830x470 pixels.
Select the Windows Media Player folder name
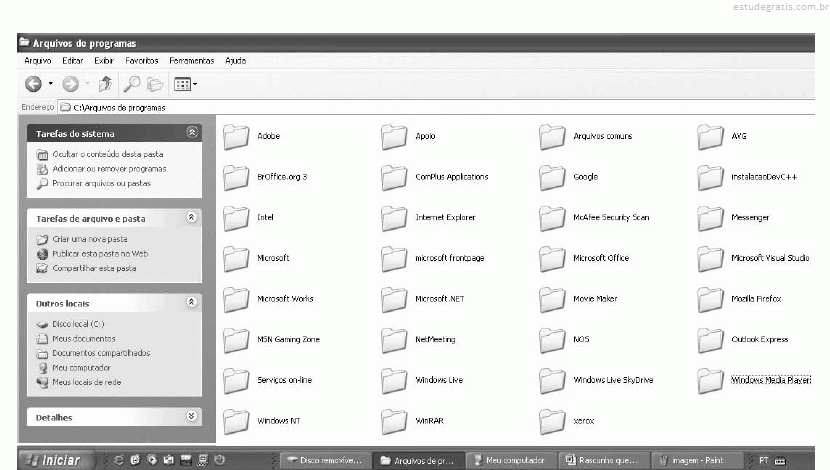771,380
